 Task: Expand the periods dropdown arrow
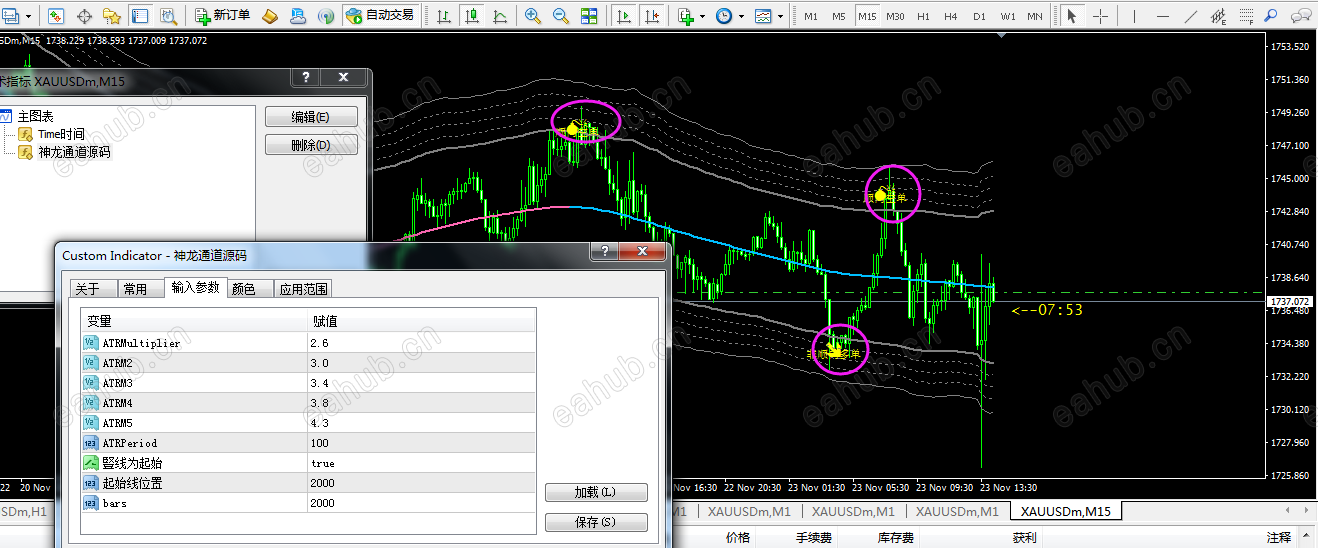[741, 16]
